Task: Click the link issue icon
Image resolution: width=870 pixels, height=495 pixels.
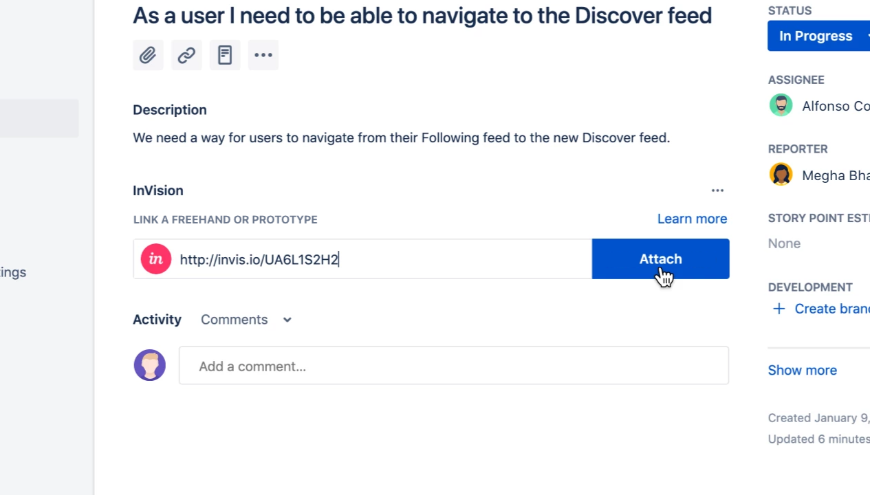Action: [x=186, y=55]
